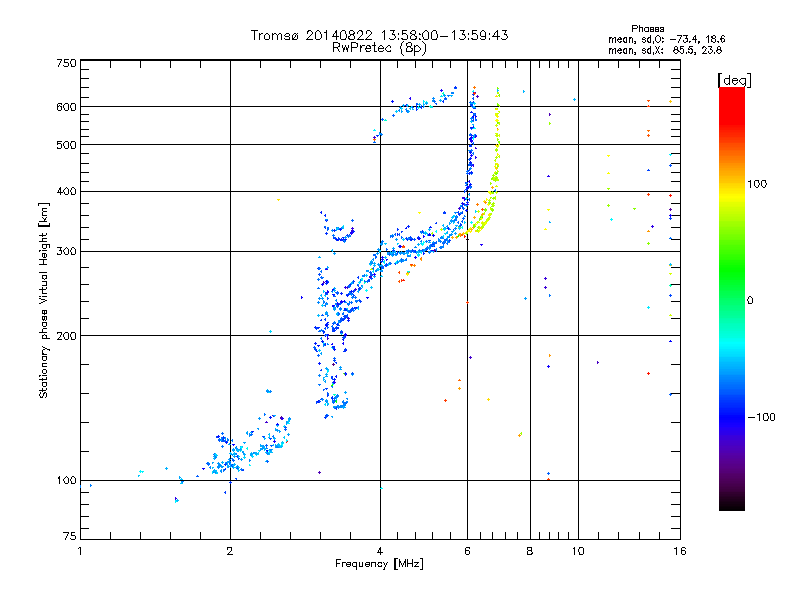Click the 'RwPretec (8p)' subtitle
Image resolution: width=800 pixels, height=600 pixels.
tap(379, 48)
